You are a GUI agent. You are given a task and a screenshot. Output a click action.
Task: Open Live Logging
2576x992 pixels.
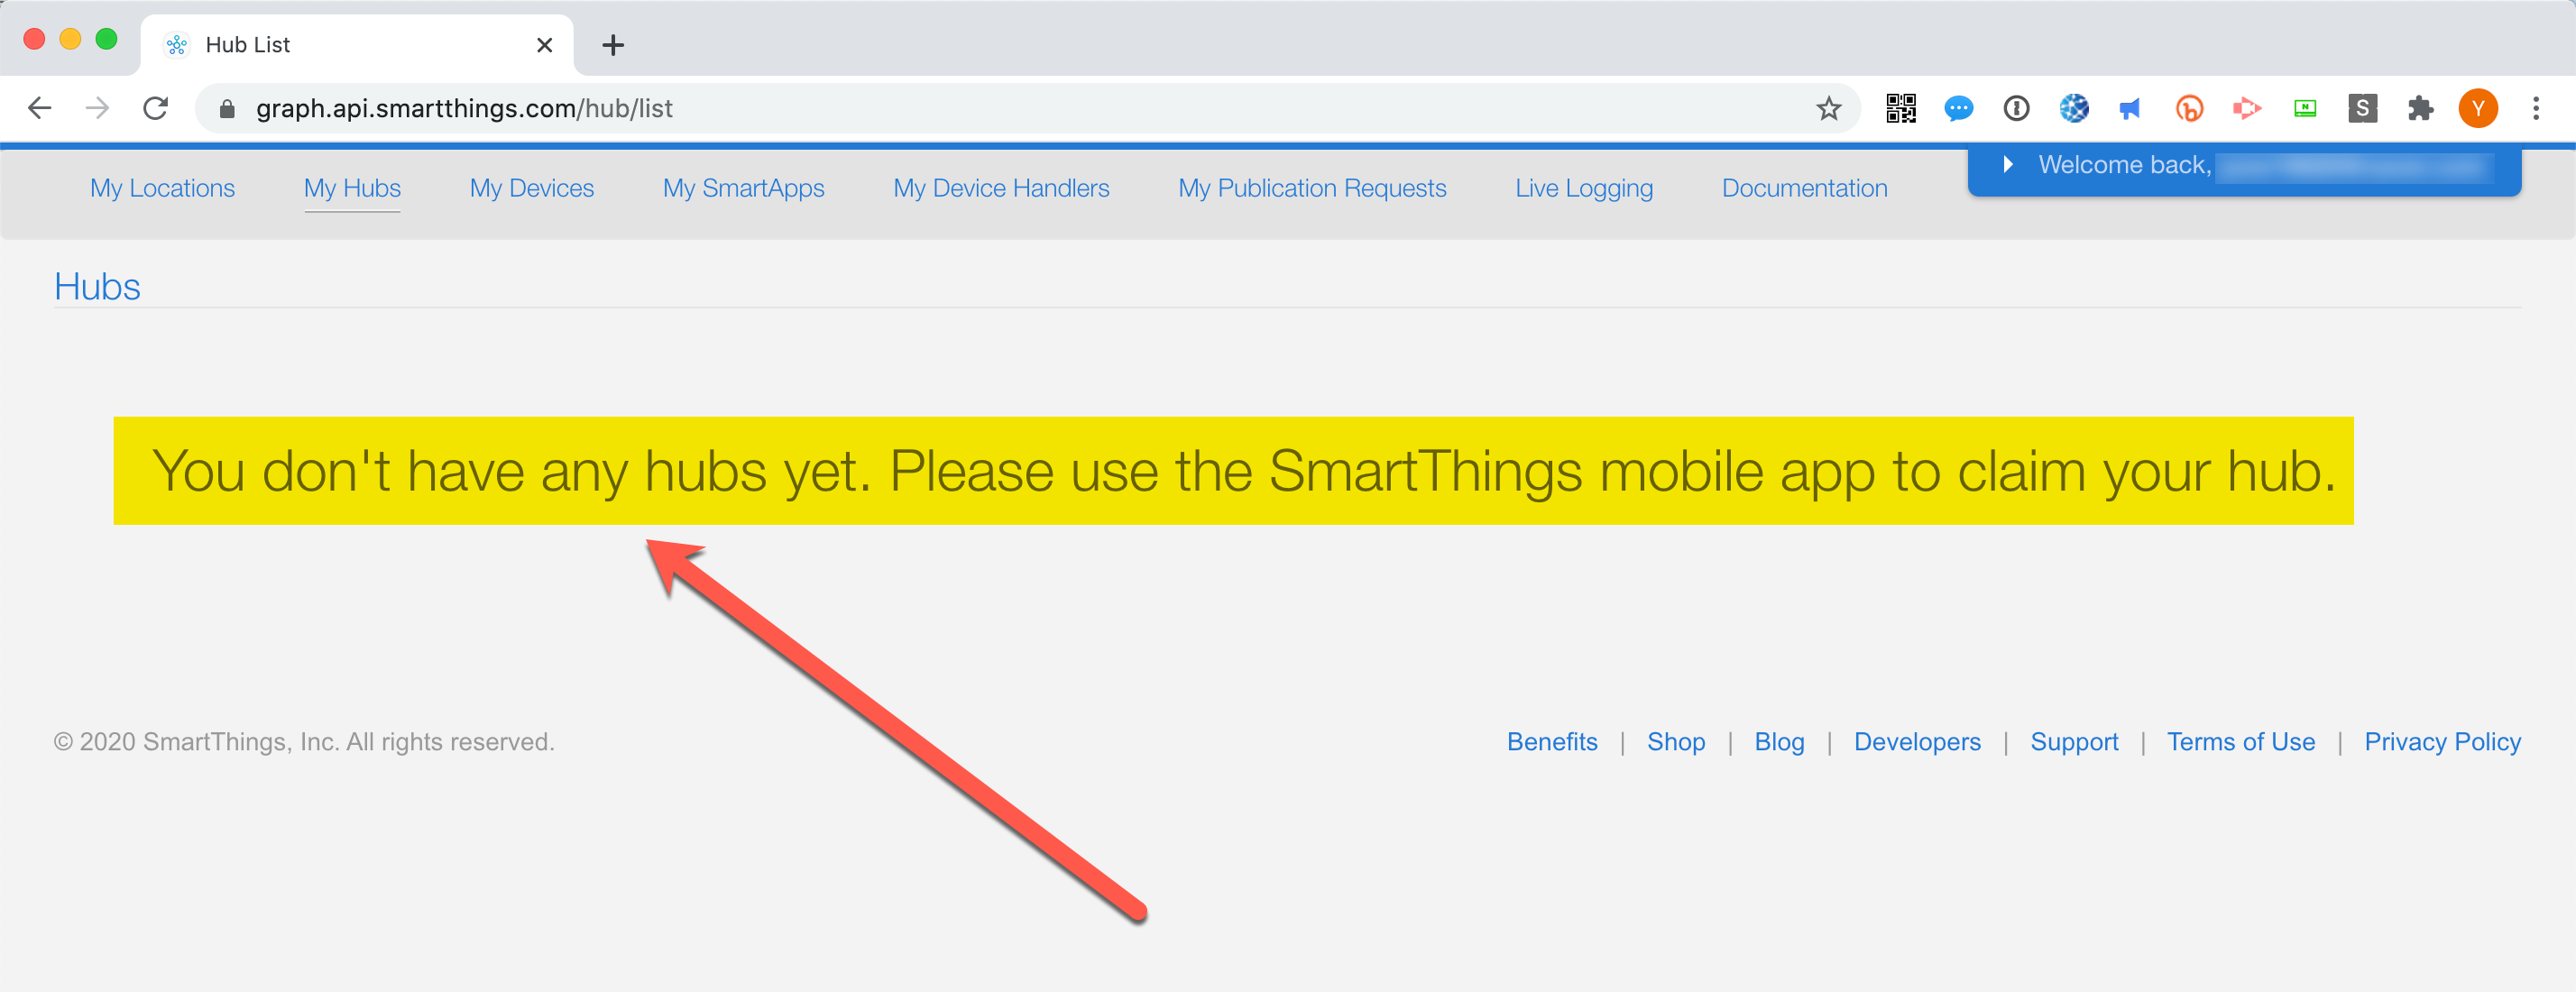(x=1584, y=188)
